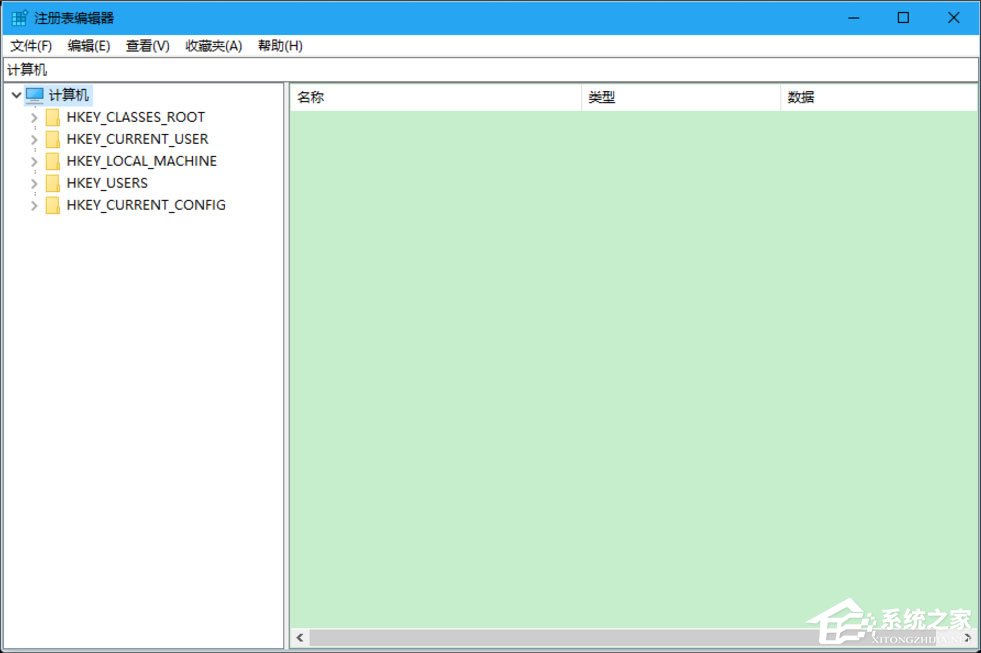The width and height of the screenshot is (981, 653).
Task: Click the HKEY_LOCAL_MACHINE folder icon
Action: point(52,161)
